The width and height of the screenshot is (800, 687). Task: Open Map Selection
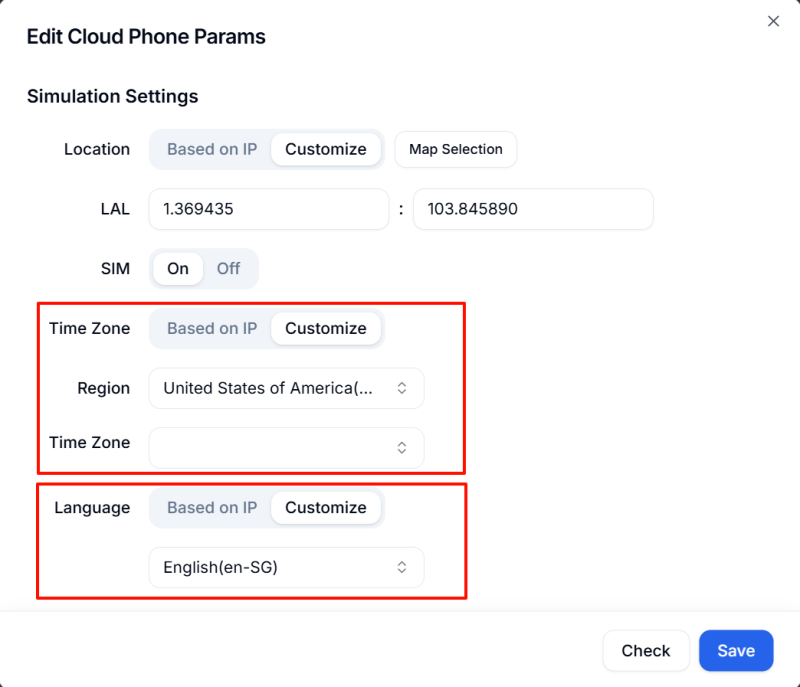click(x=455, y=149)
